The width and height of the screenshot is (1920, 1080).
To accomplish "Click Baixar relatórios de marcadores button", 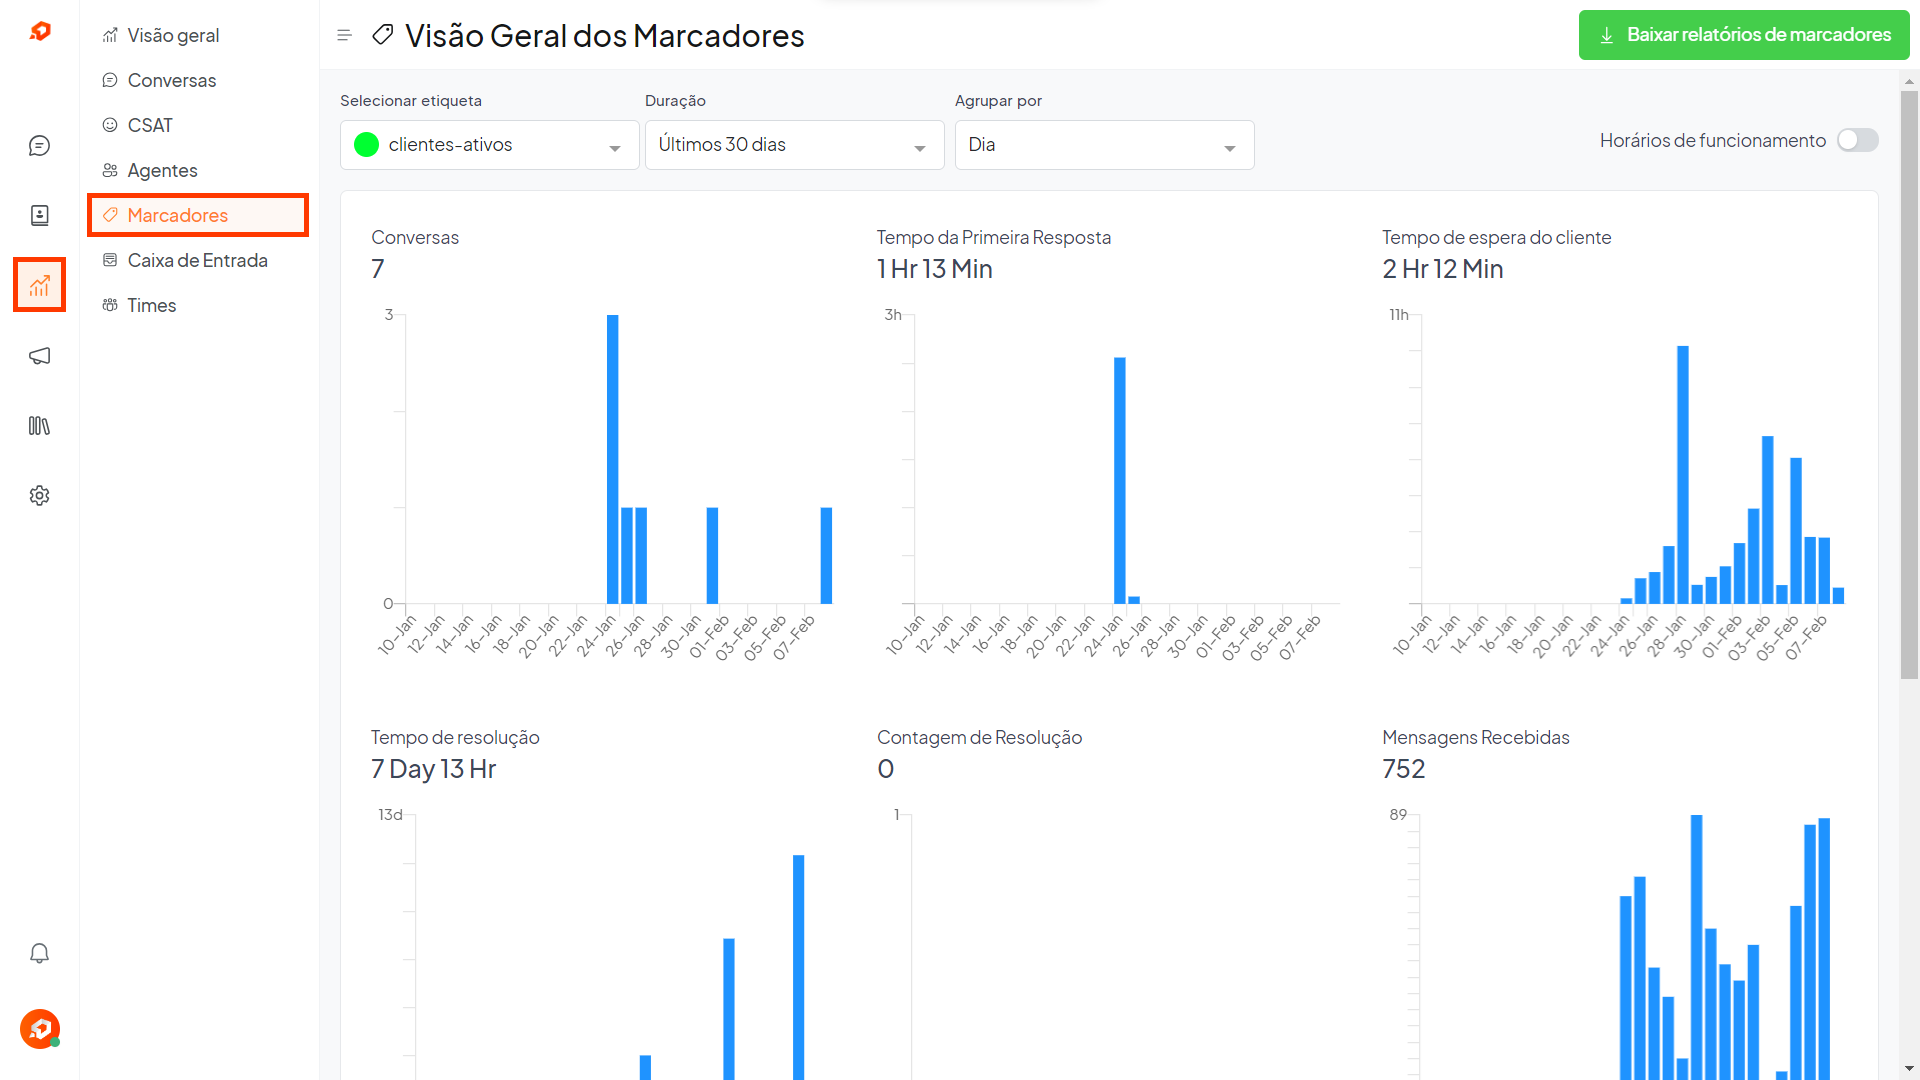I will click(x=1743, y=35).
